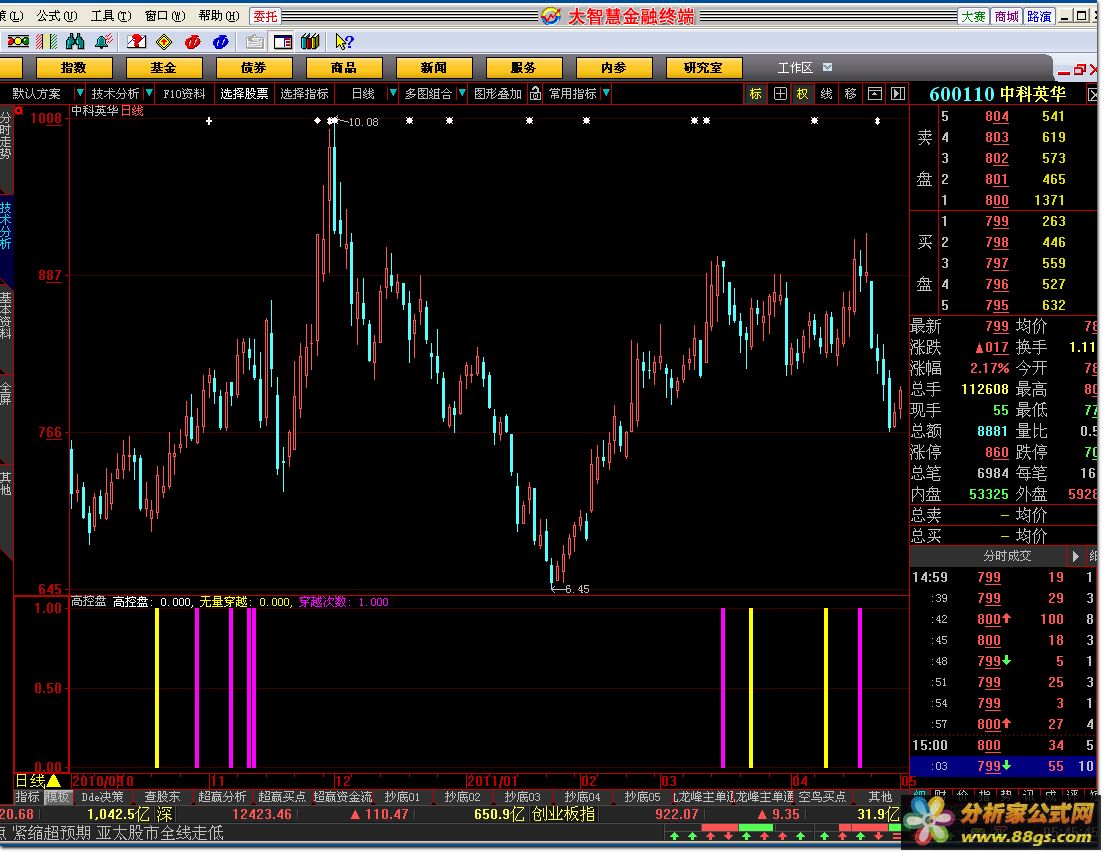
Task: Click 图形叠加 in chart toolbar
Action: (x=497, y=94)
